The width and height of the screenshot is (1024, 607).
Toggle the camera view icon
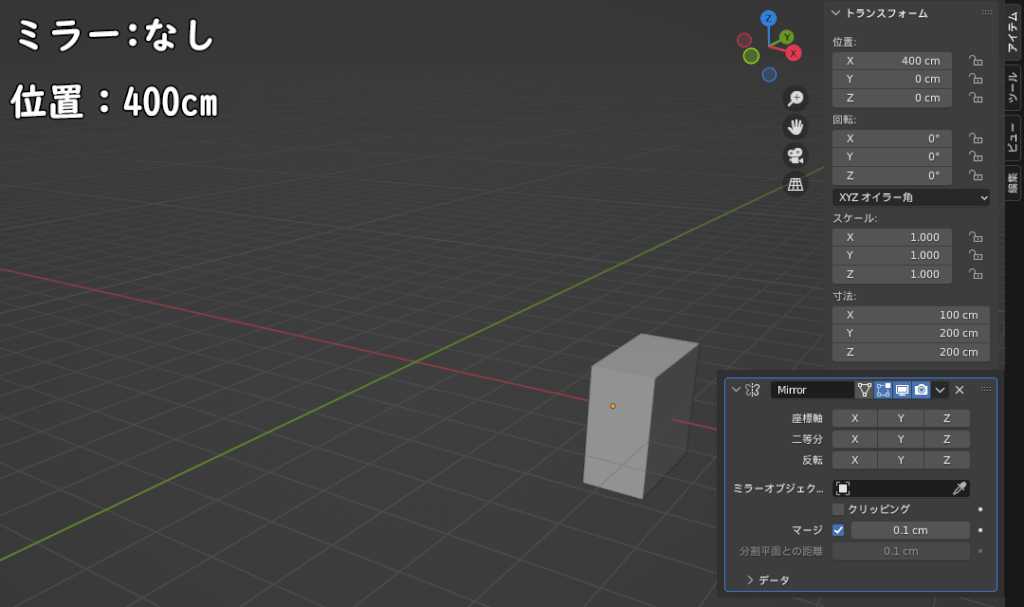(x=795, y=156)
